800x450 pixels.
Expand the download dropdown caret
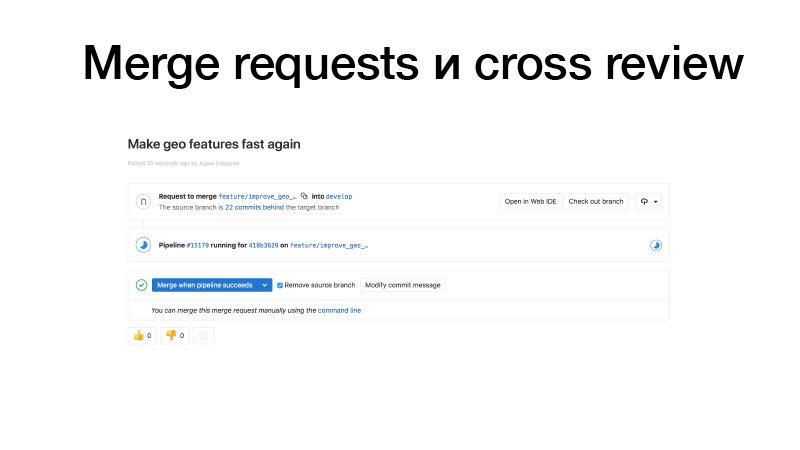(x=656, y=202)
